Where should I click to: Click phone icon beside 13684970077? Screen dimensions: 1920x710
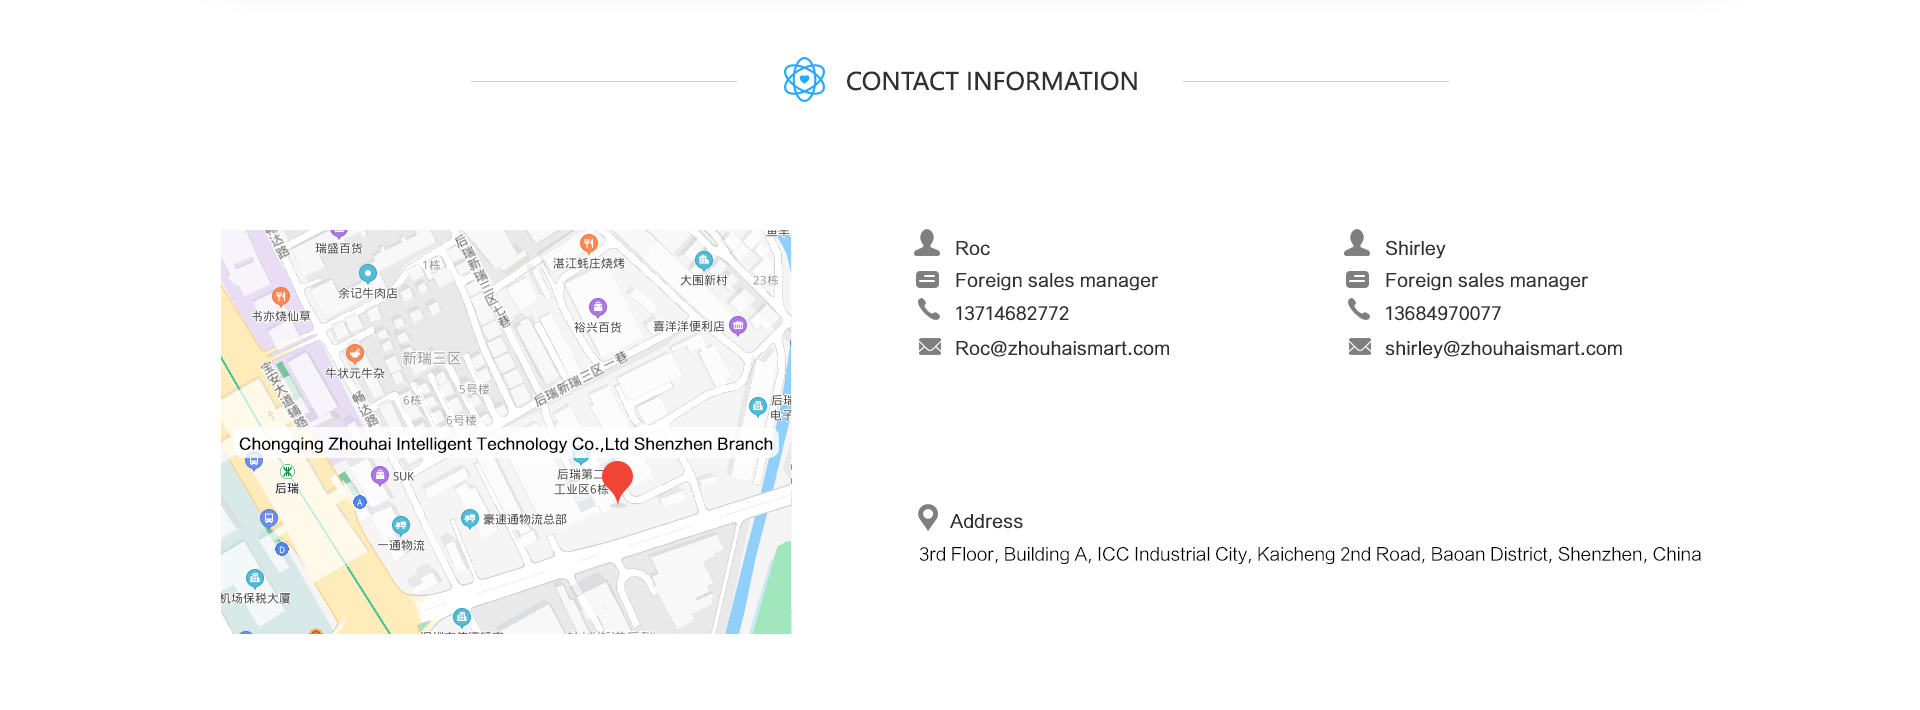click(1358, 310)
